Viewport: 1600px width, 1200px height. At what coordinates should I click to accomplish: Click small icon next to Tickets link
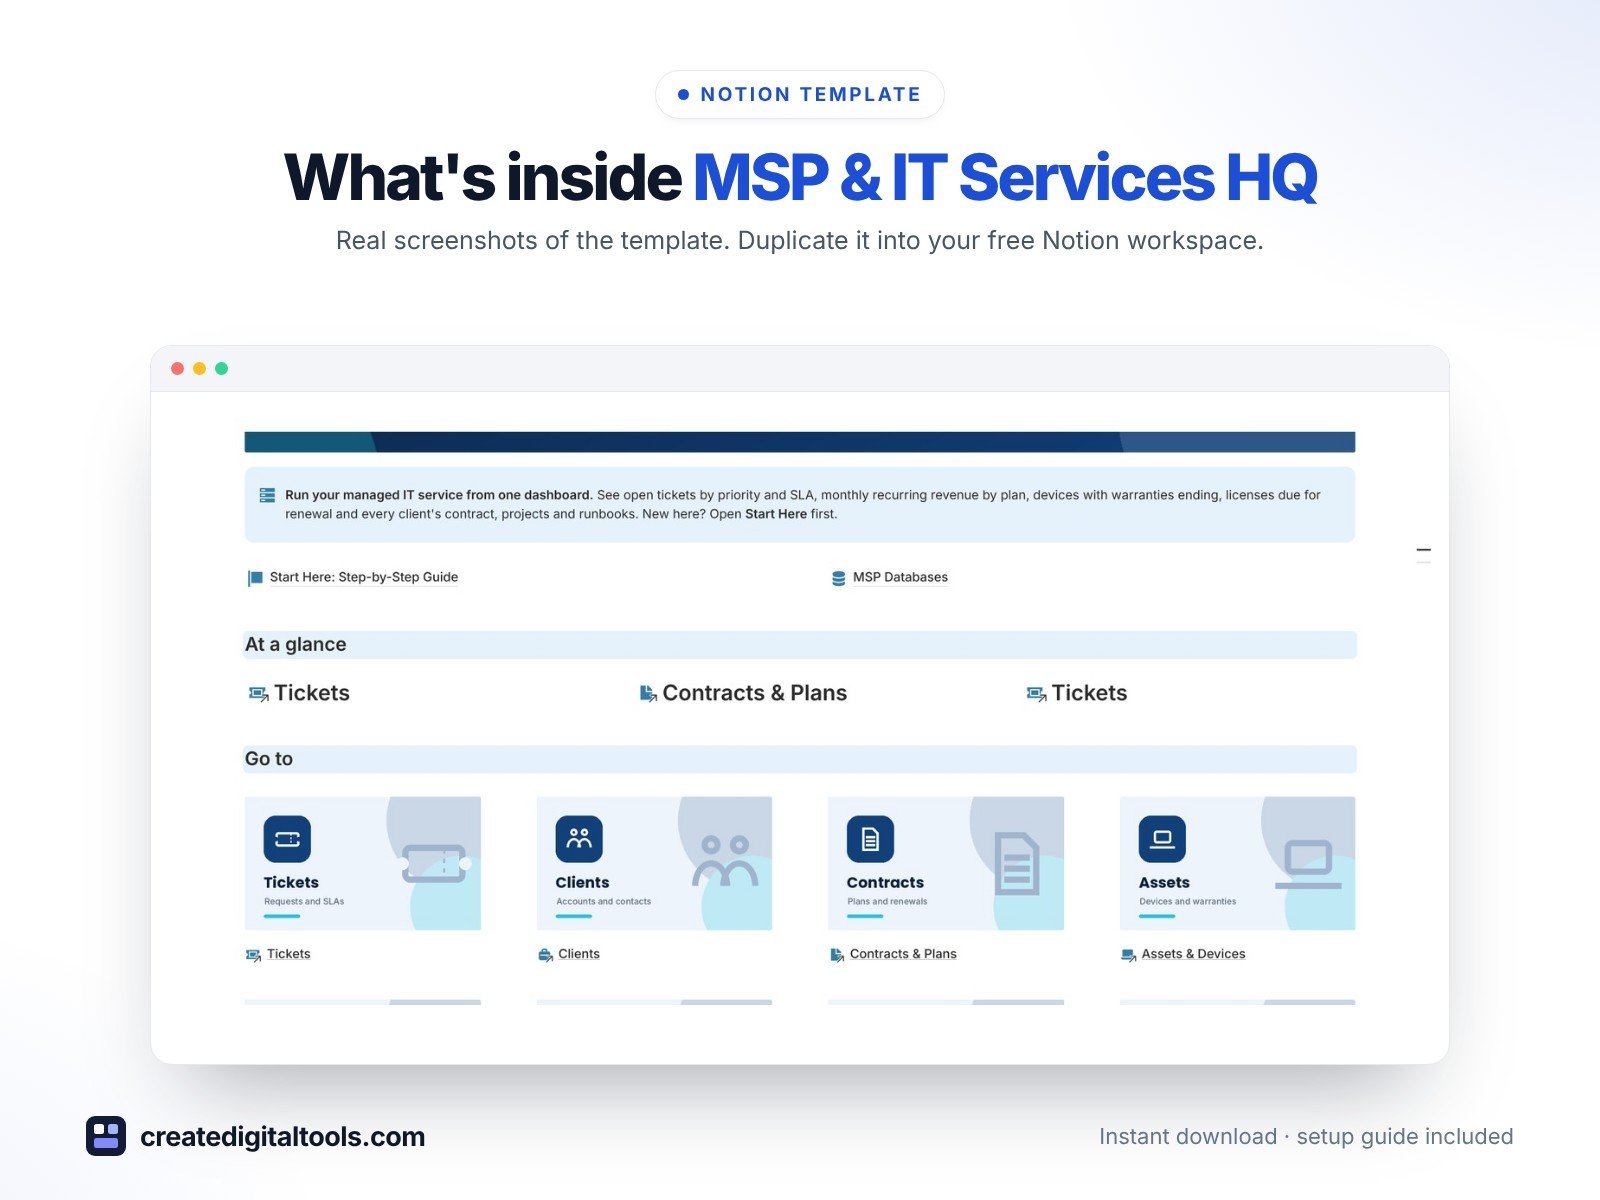pyautogui.click(x=253, y=955)
